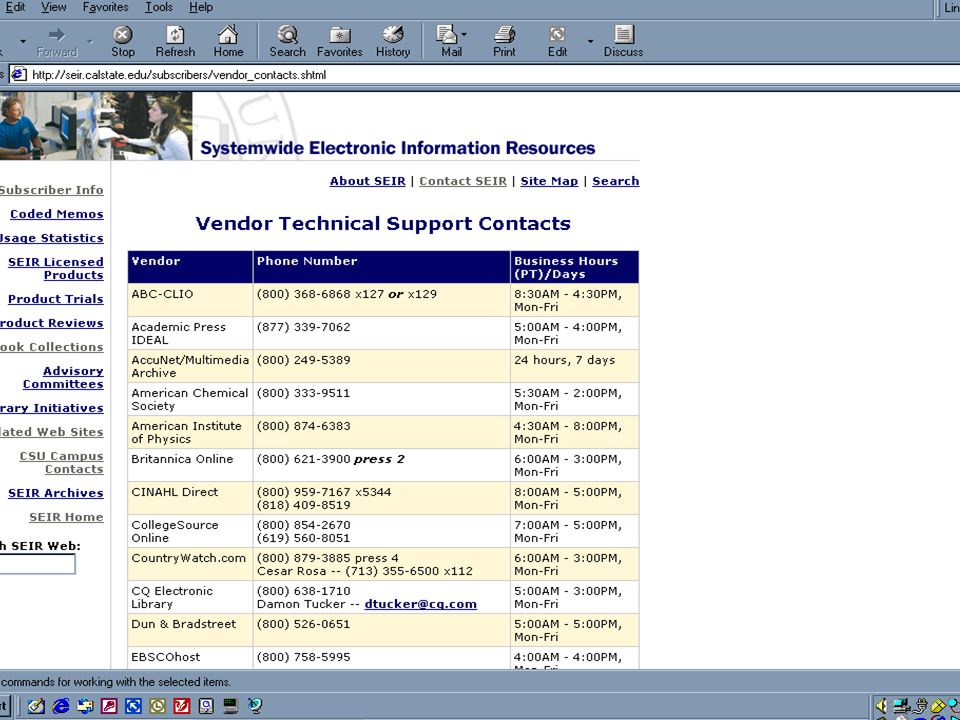
Task: Click the Stop toolbar icon
Action: 122,42
